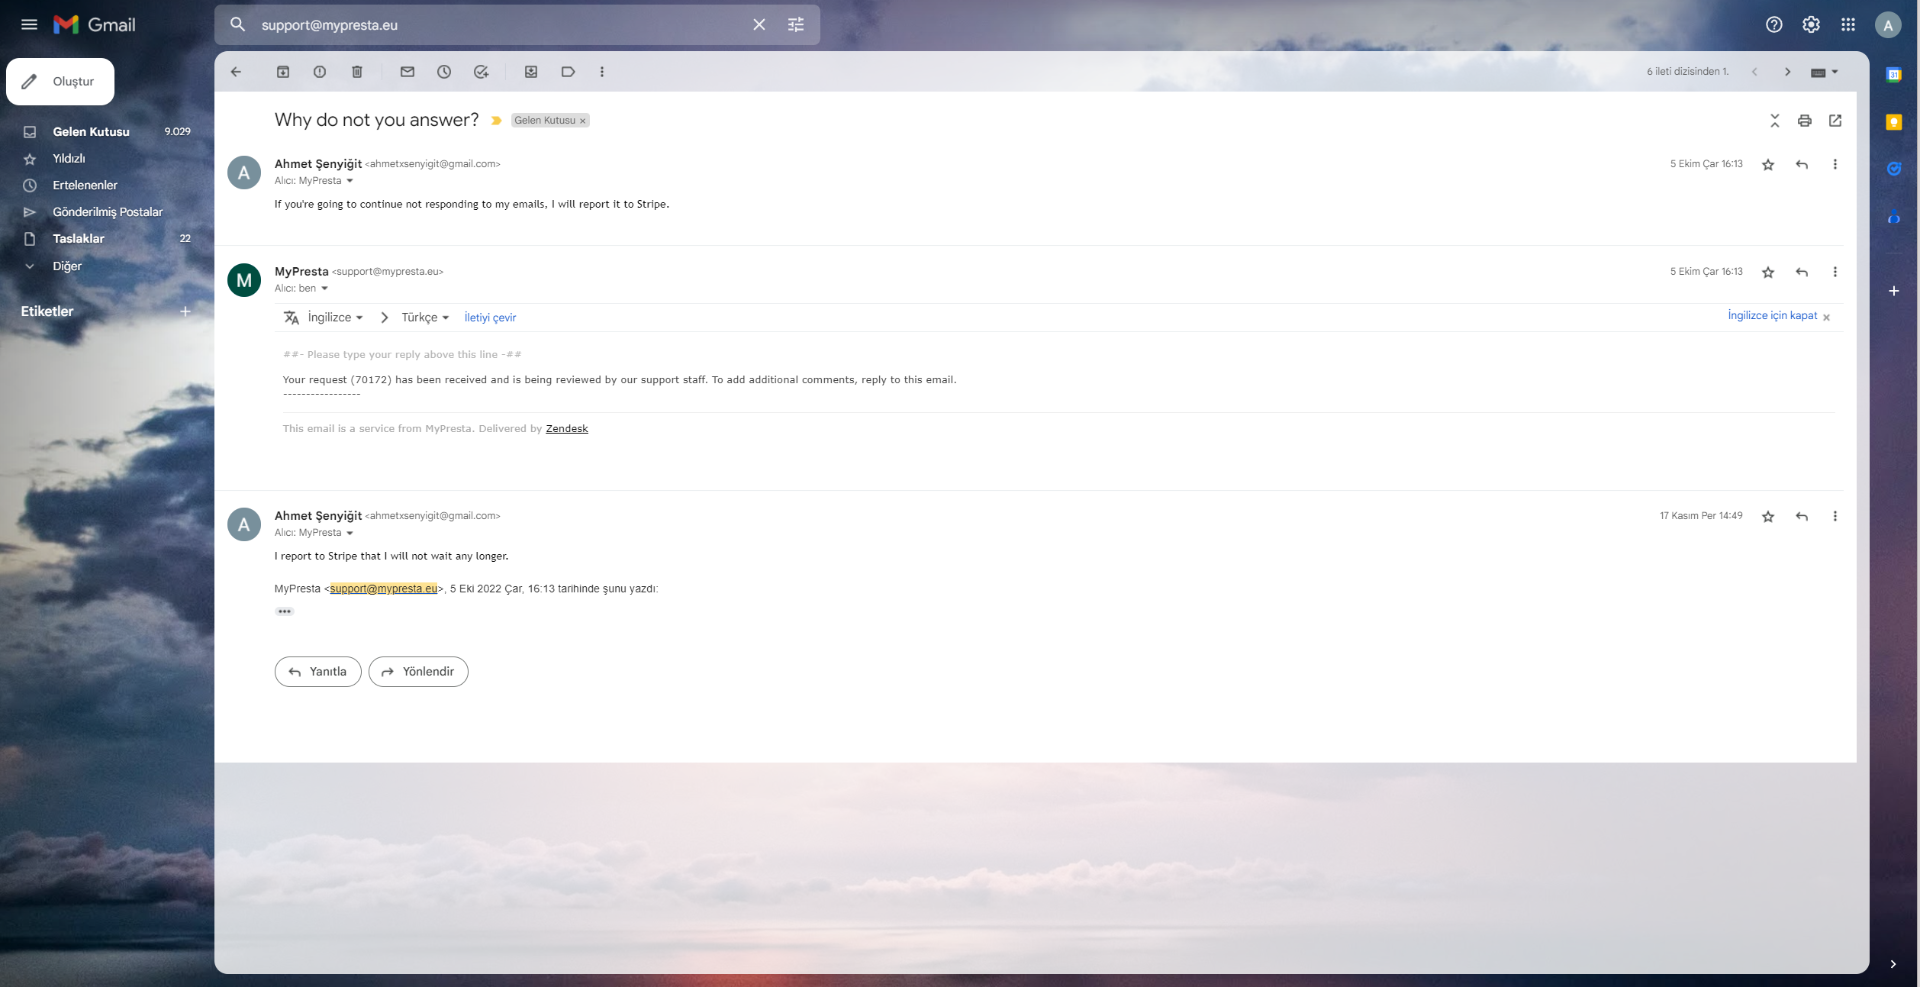Star the 17 Kasım message
The image size is (1920, 987).
[x=1768, y=517]
